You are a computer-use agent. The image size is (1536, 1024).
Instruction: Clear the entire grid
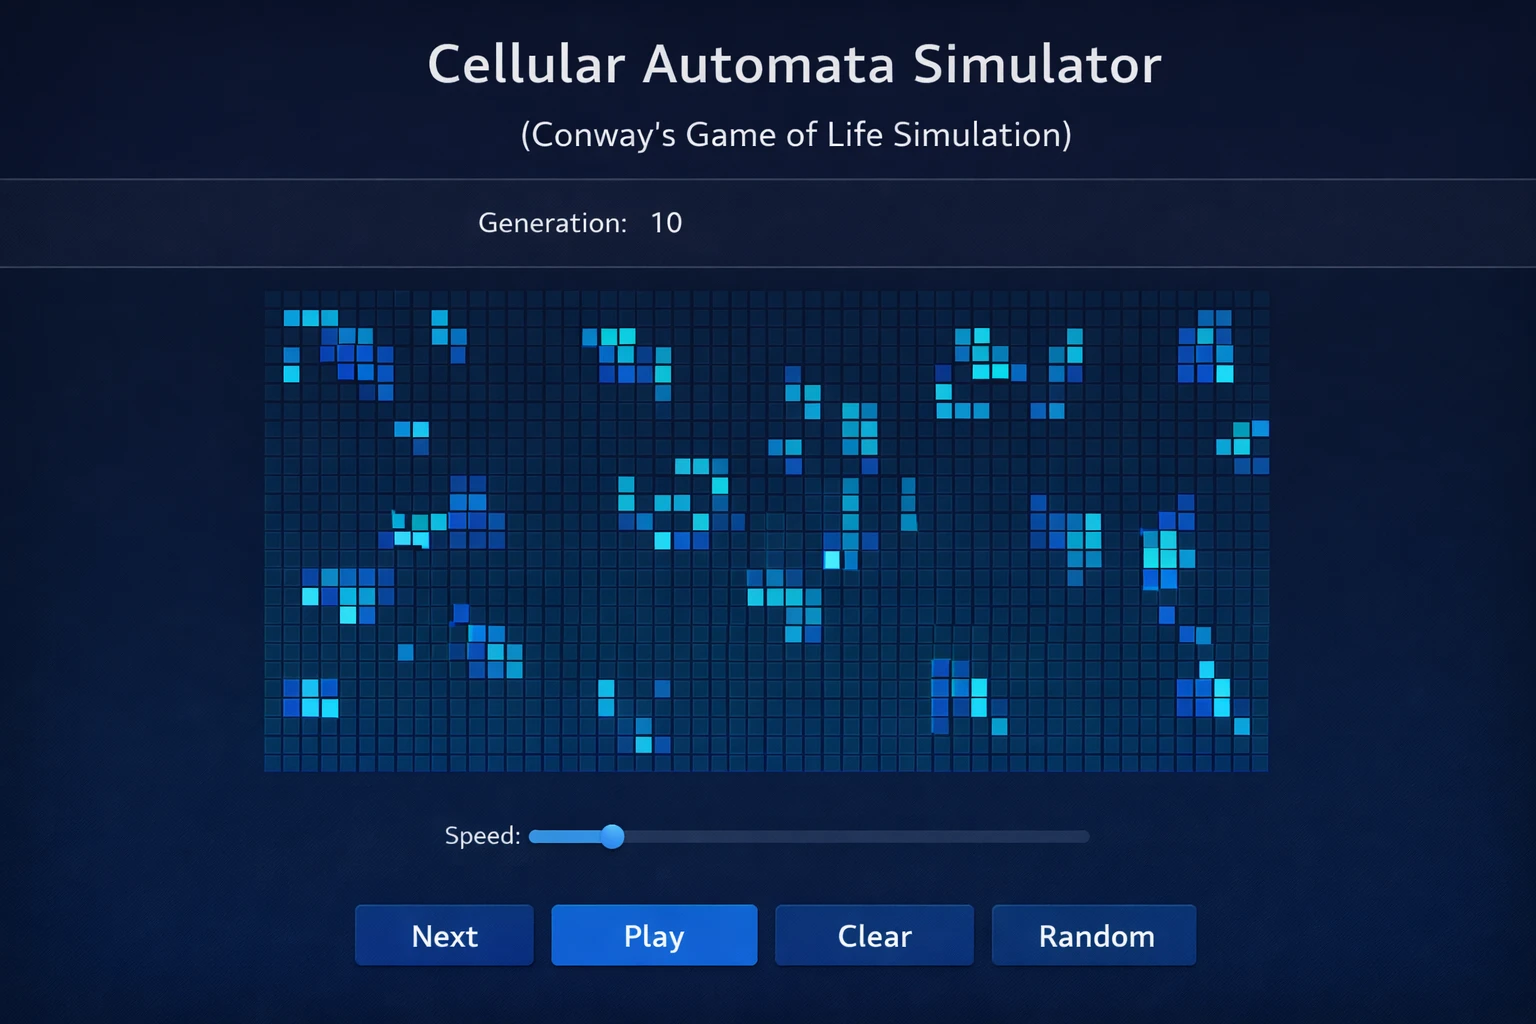pyautogui.click(x=874, y=935)
